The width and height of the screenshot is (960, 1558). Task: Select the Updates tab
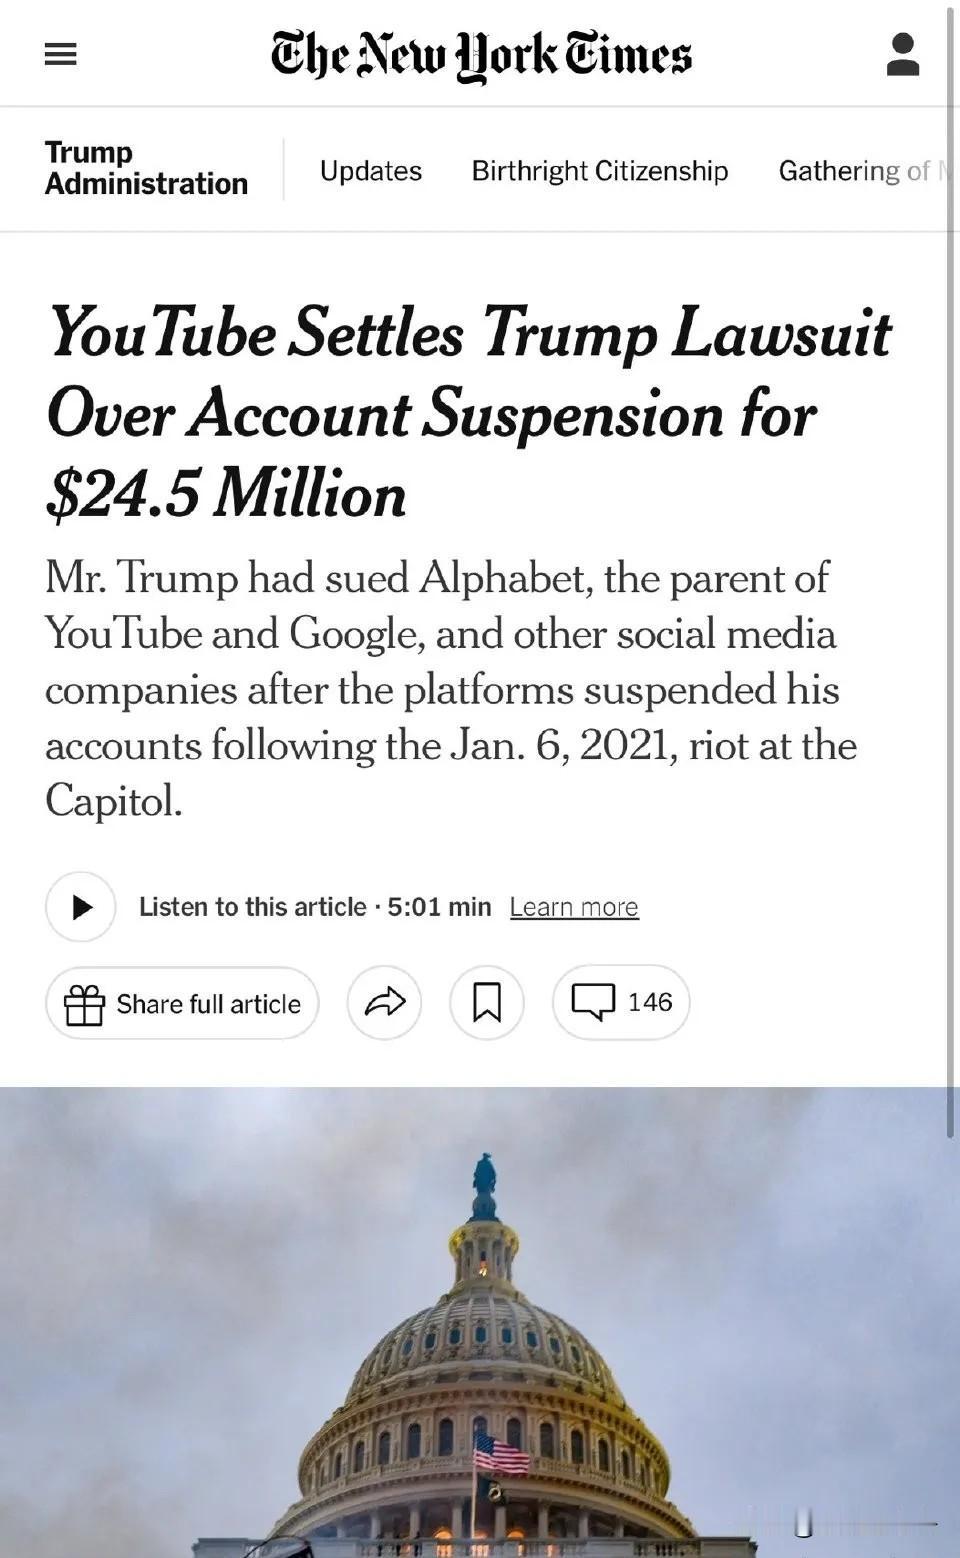pos(371,171)
